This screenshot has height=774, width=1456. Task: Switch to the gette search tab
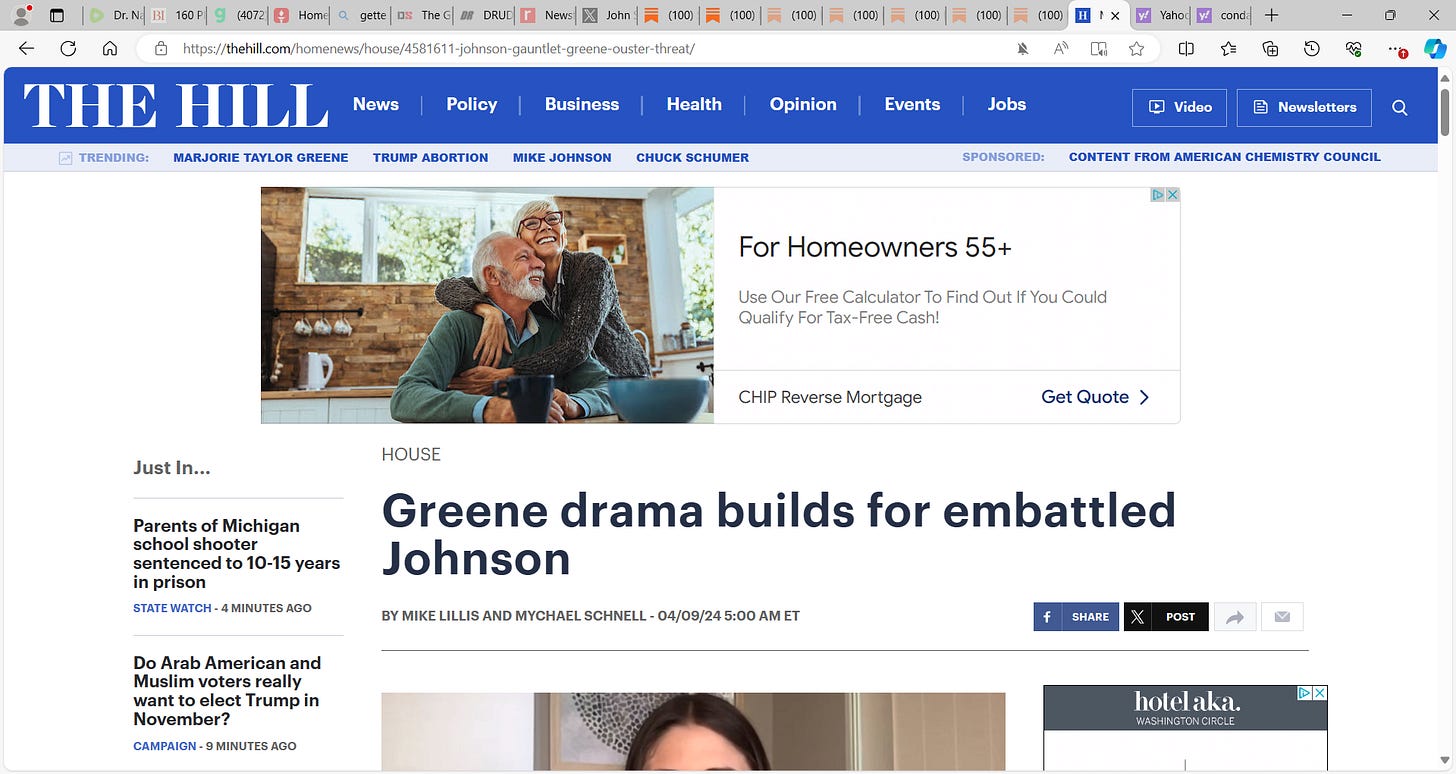361,15
